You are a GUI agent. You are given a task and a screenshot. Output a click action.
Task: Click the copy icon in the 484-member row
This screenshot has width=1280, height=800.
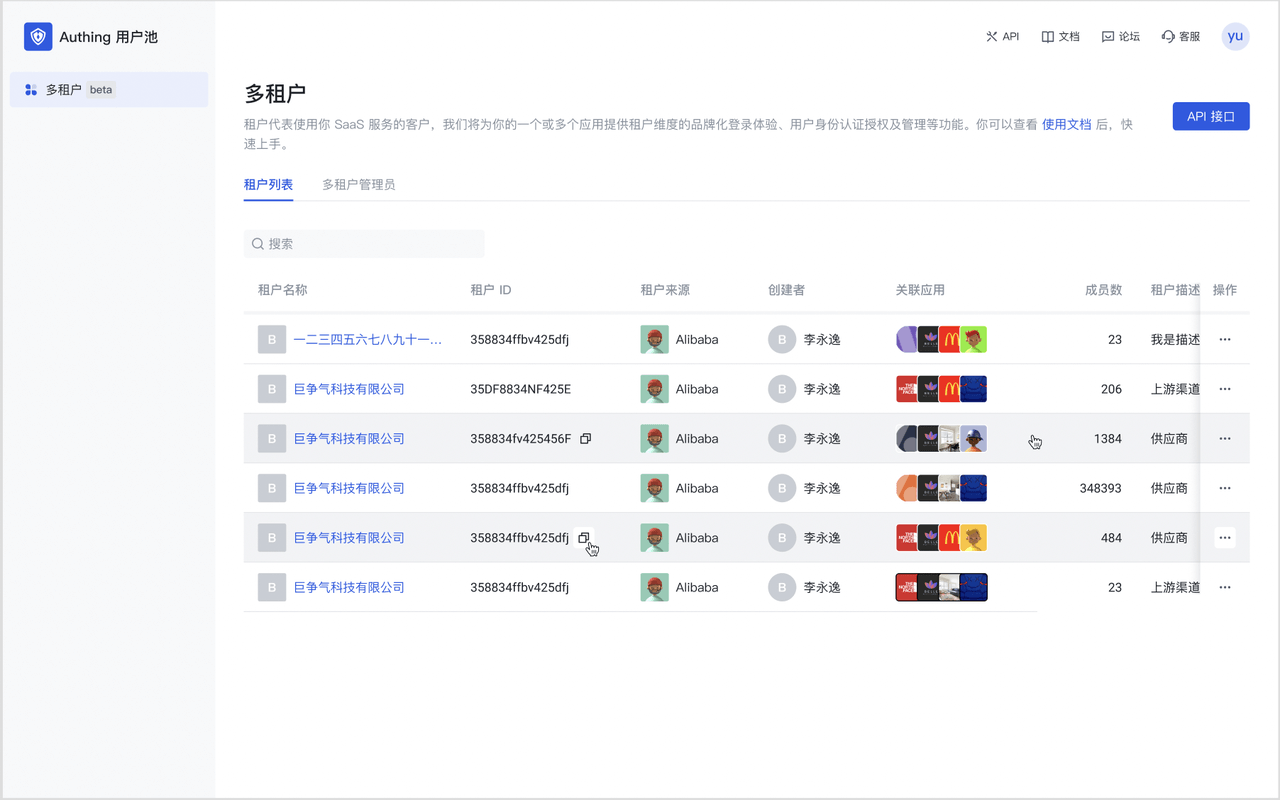[x=585, y=538]
